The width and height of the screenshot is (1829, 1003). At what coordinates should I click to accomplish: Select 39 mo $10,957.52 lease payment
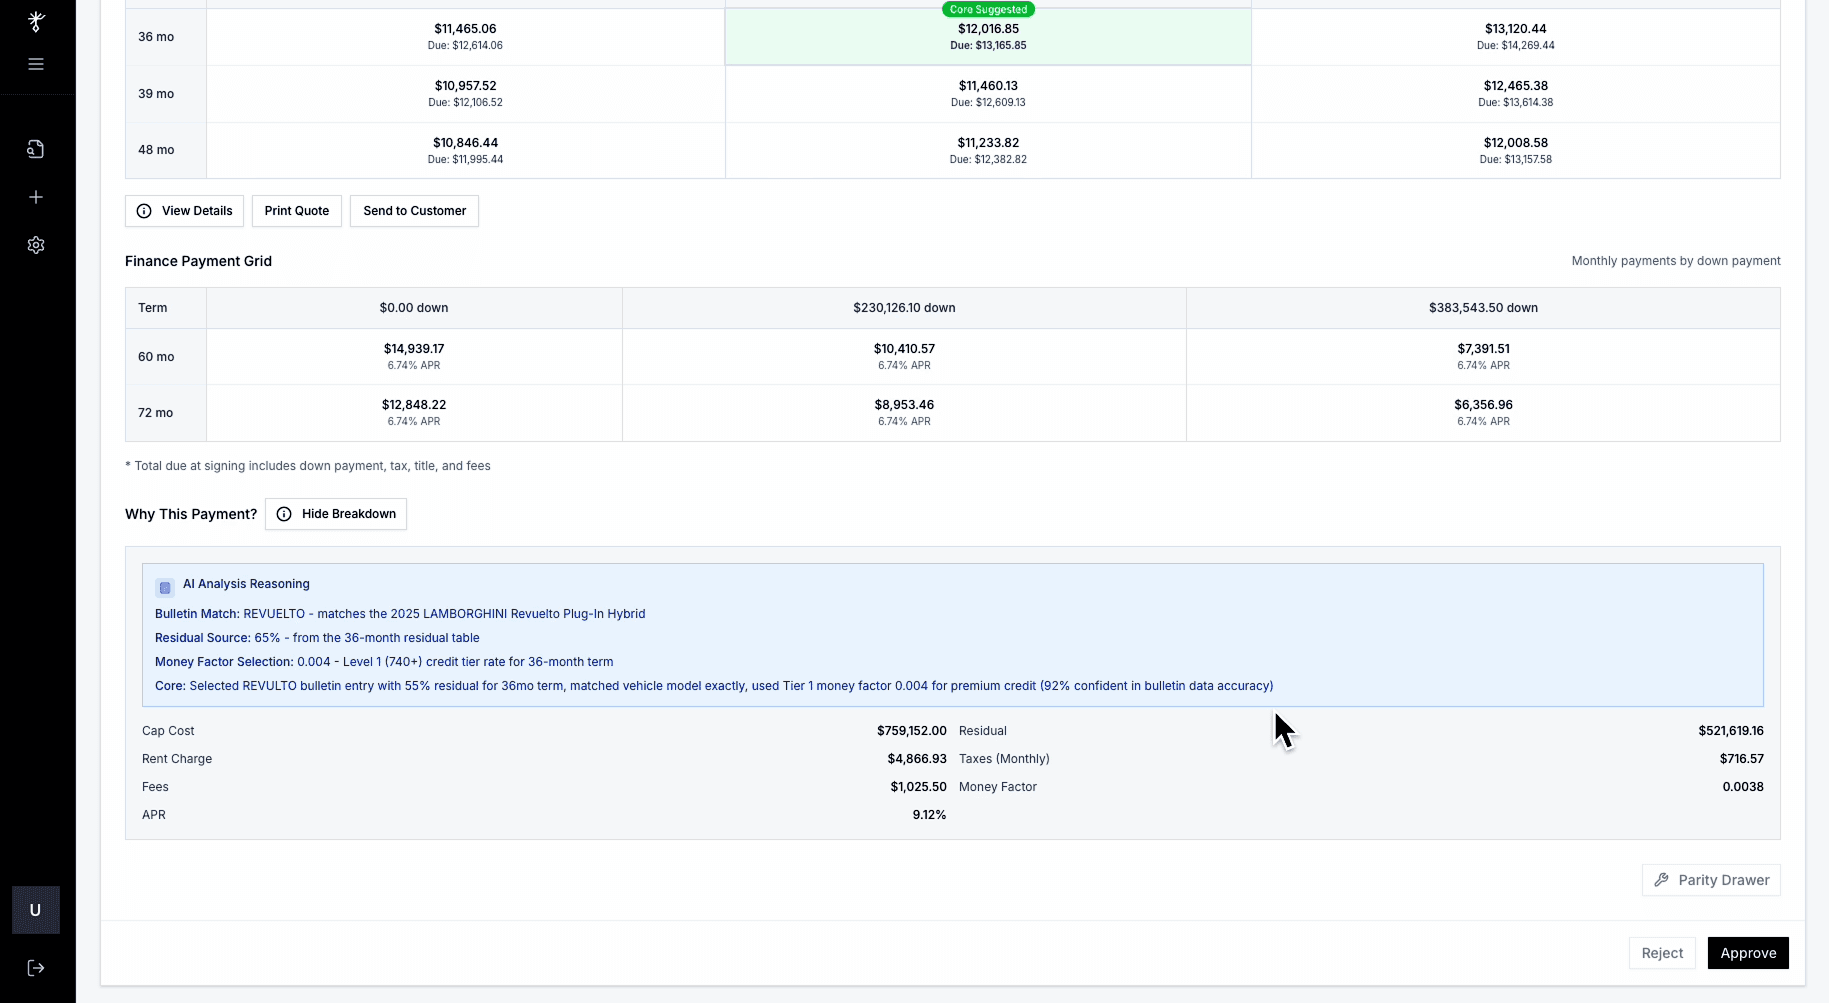(465, 94)
